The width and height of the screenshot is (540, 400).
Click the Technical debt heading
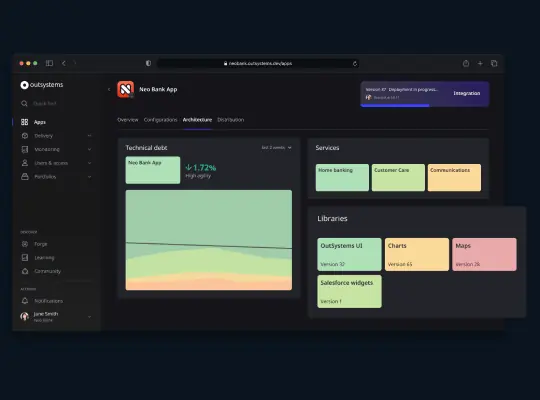[x=146, y=148]
